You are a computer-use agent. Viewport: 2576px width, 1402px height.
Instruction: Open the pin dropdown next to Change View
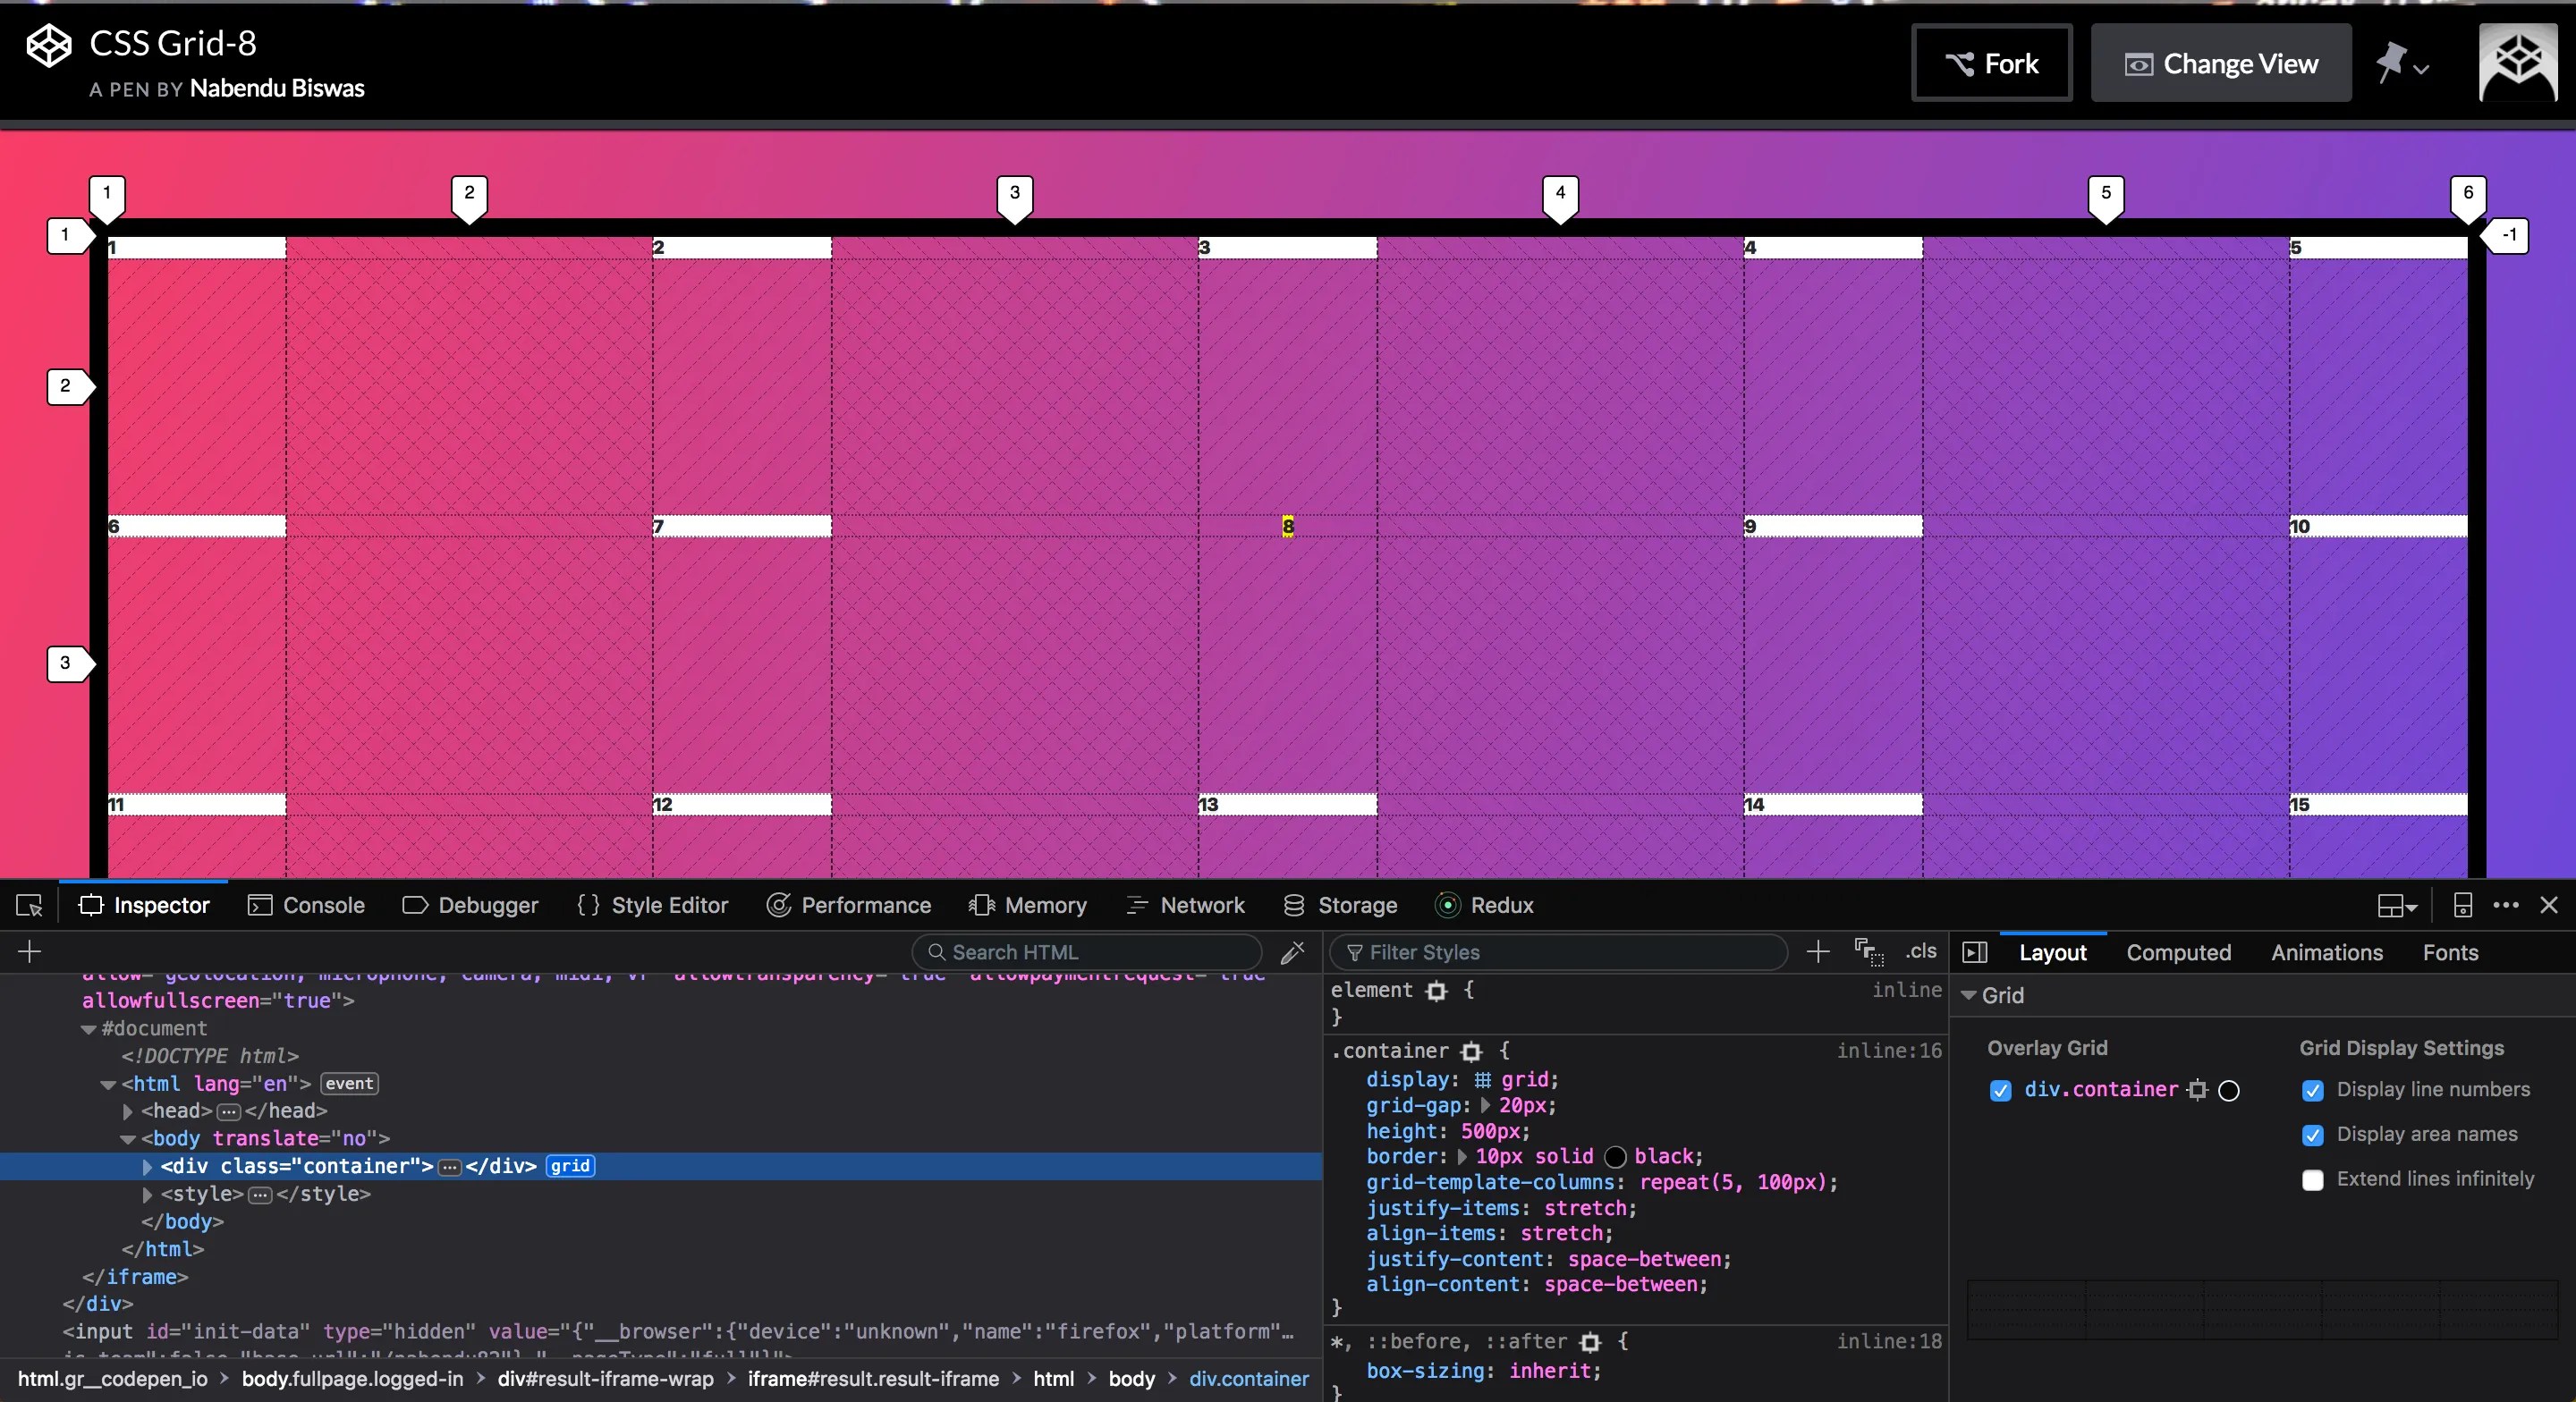pyautogui.click(x=2404, y=63)
